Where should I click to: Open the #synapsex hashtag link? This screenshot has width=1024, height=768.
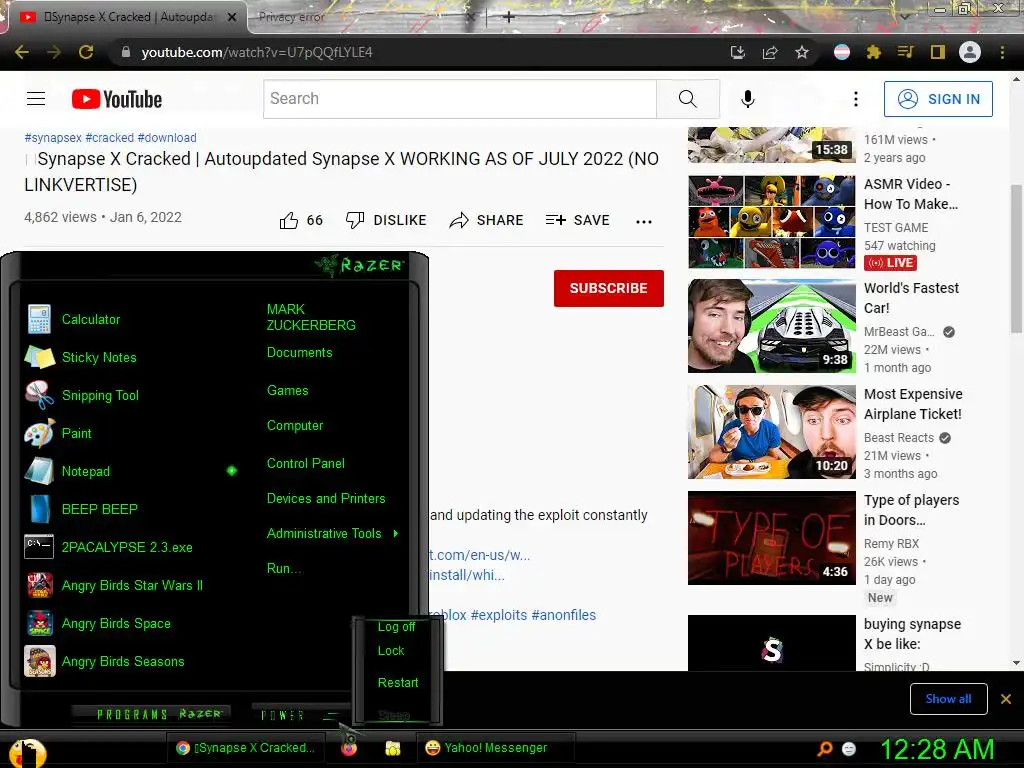point(53,138)
